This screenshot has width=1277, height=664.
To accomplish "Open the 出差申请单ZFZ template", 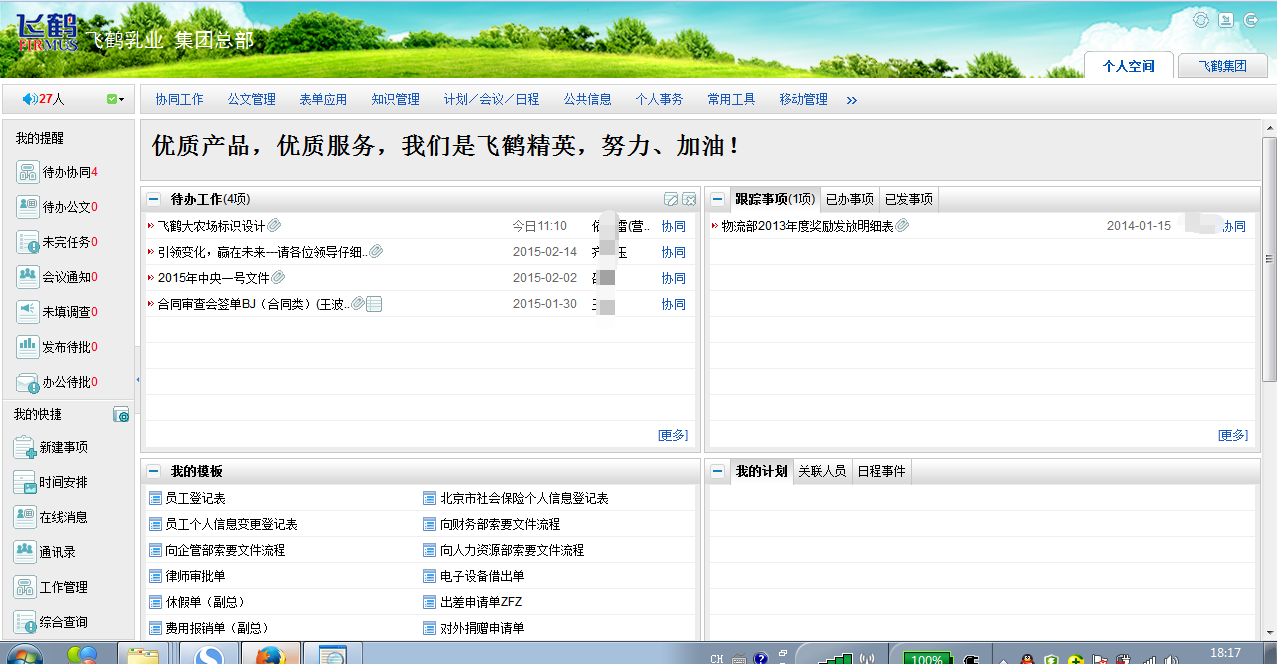I will pyautogui.click(x=481, y=602).
